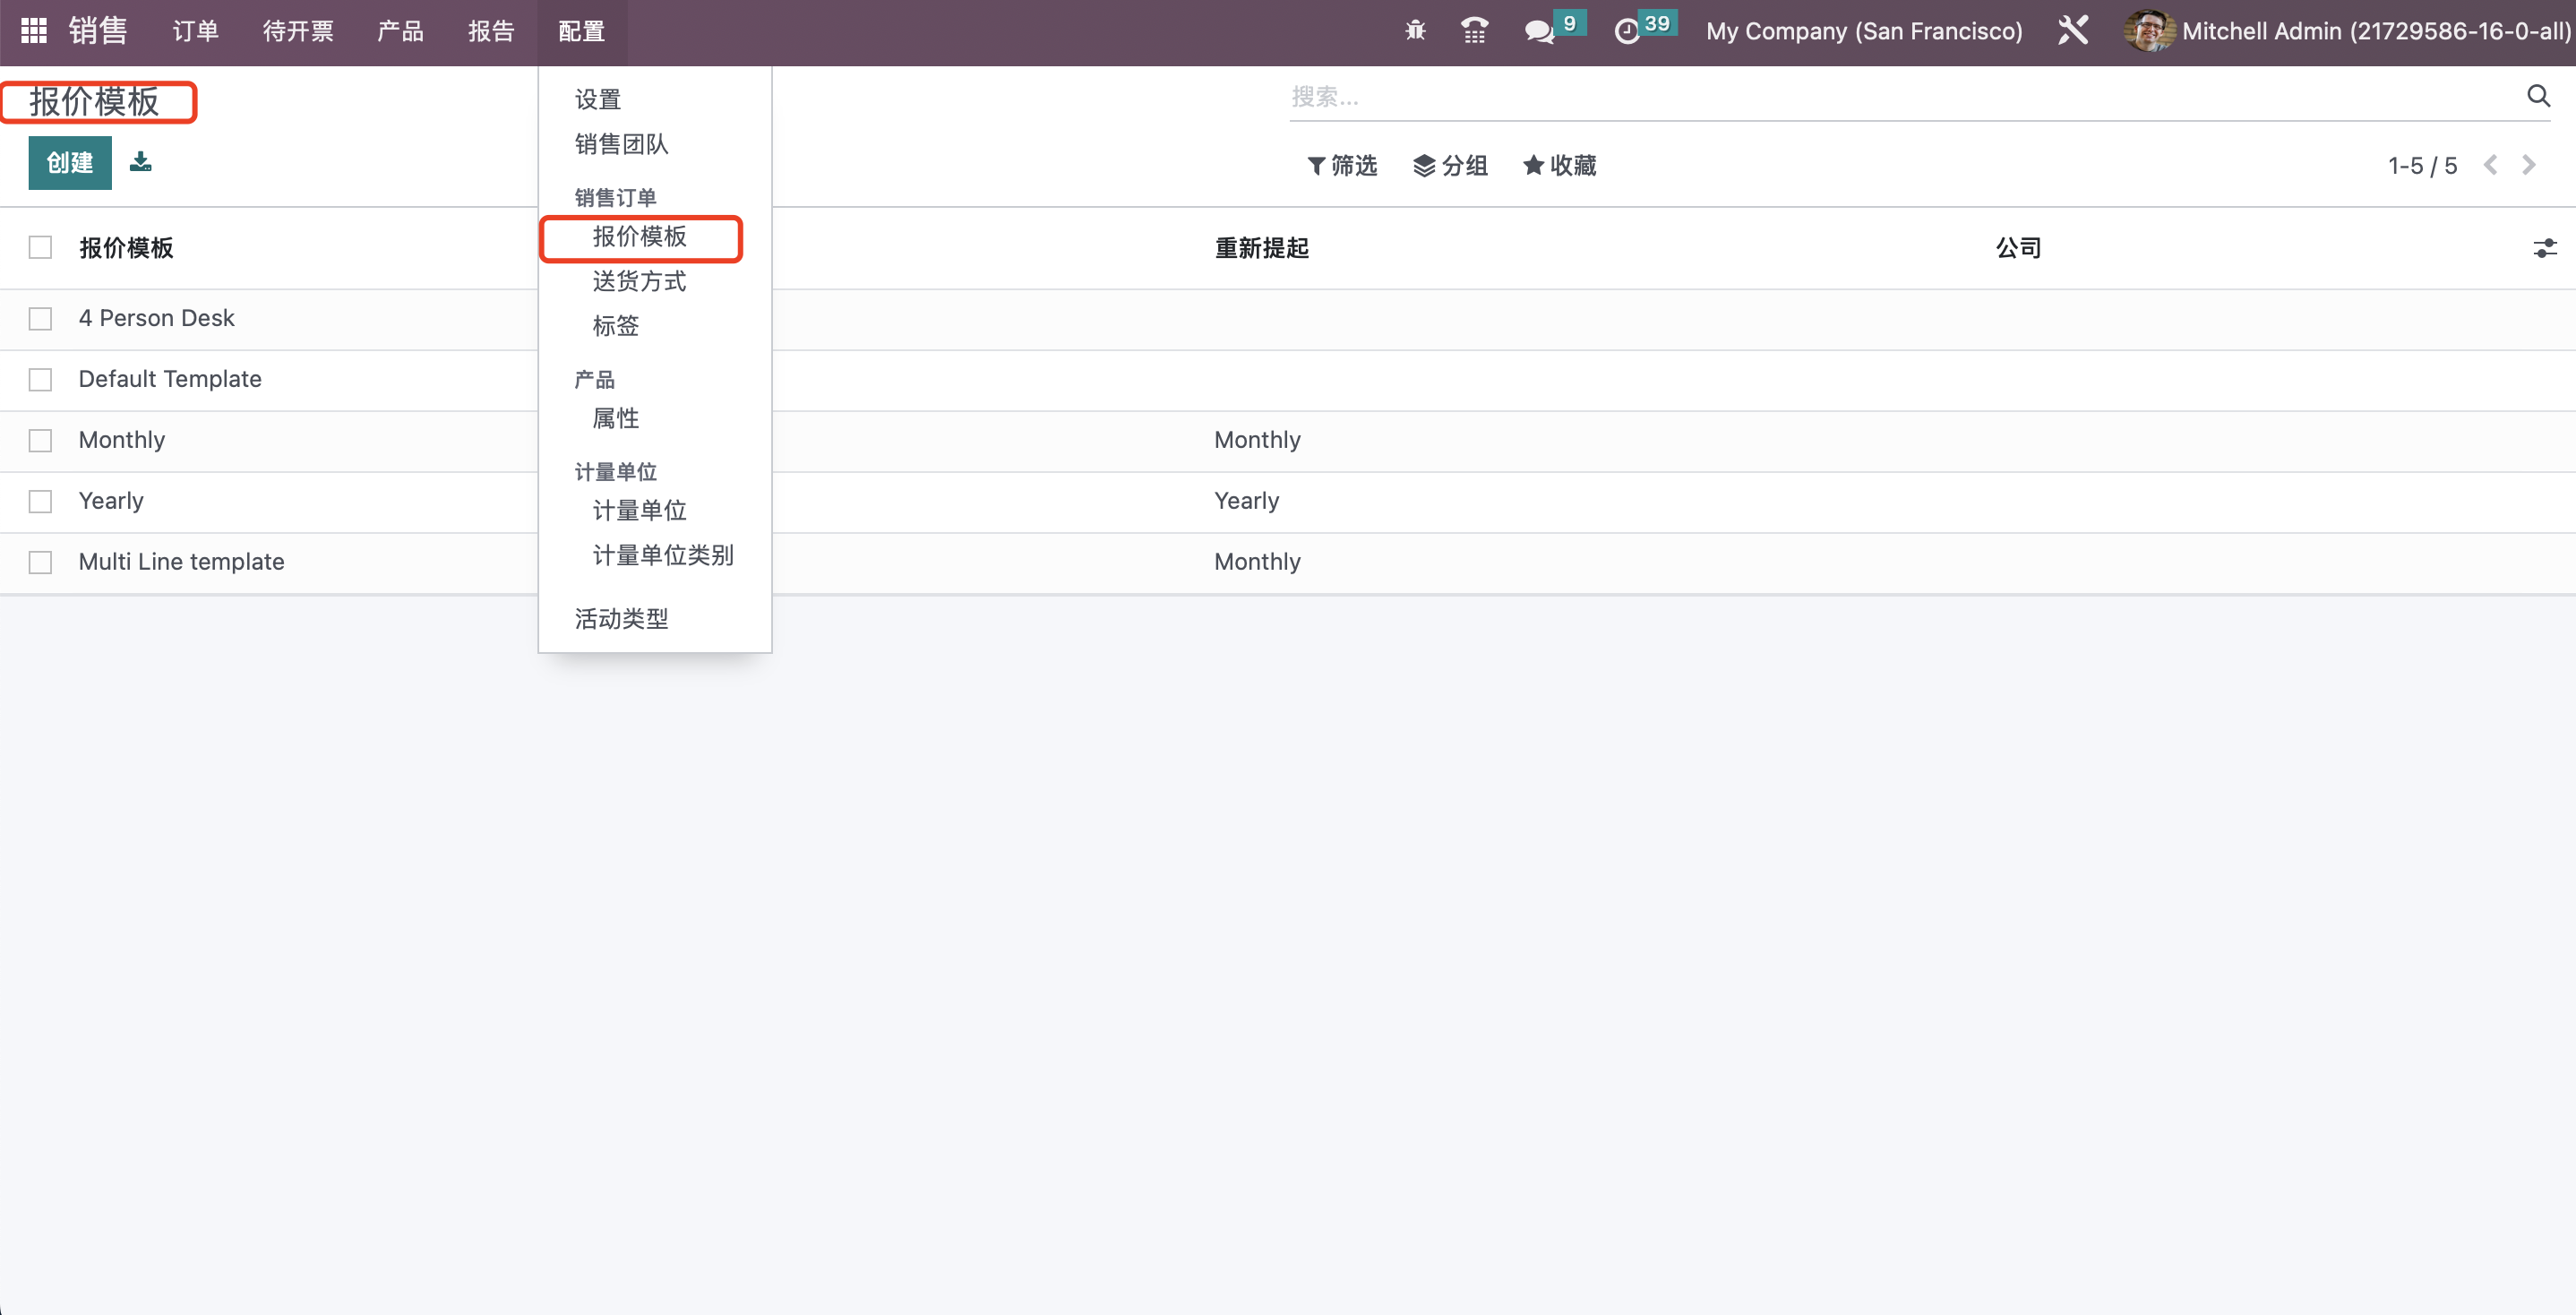This screenshot has height=1315, width=2576.
Task: Click Mitchell Admin avatar picture
Action: click(x=2148, y=31)
